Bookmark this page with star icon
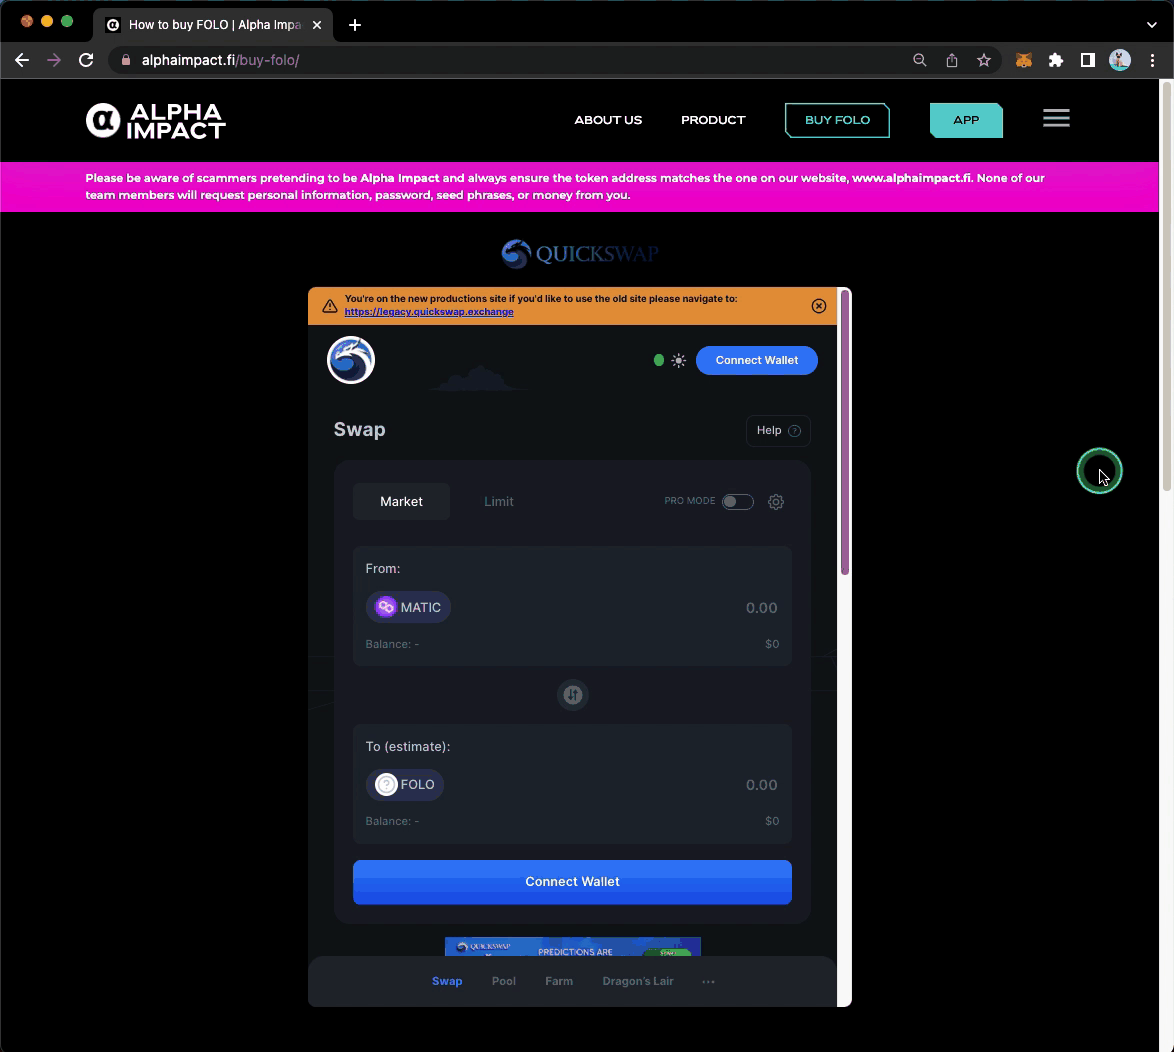The height and width of the screenshot is (1052, 1174). tap(983, 61)
